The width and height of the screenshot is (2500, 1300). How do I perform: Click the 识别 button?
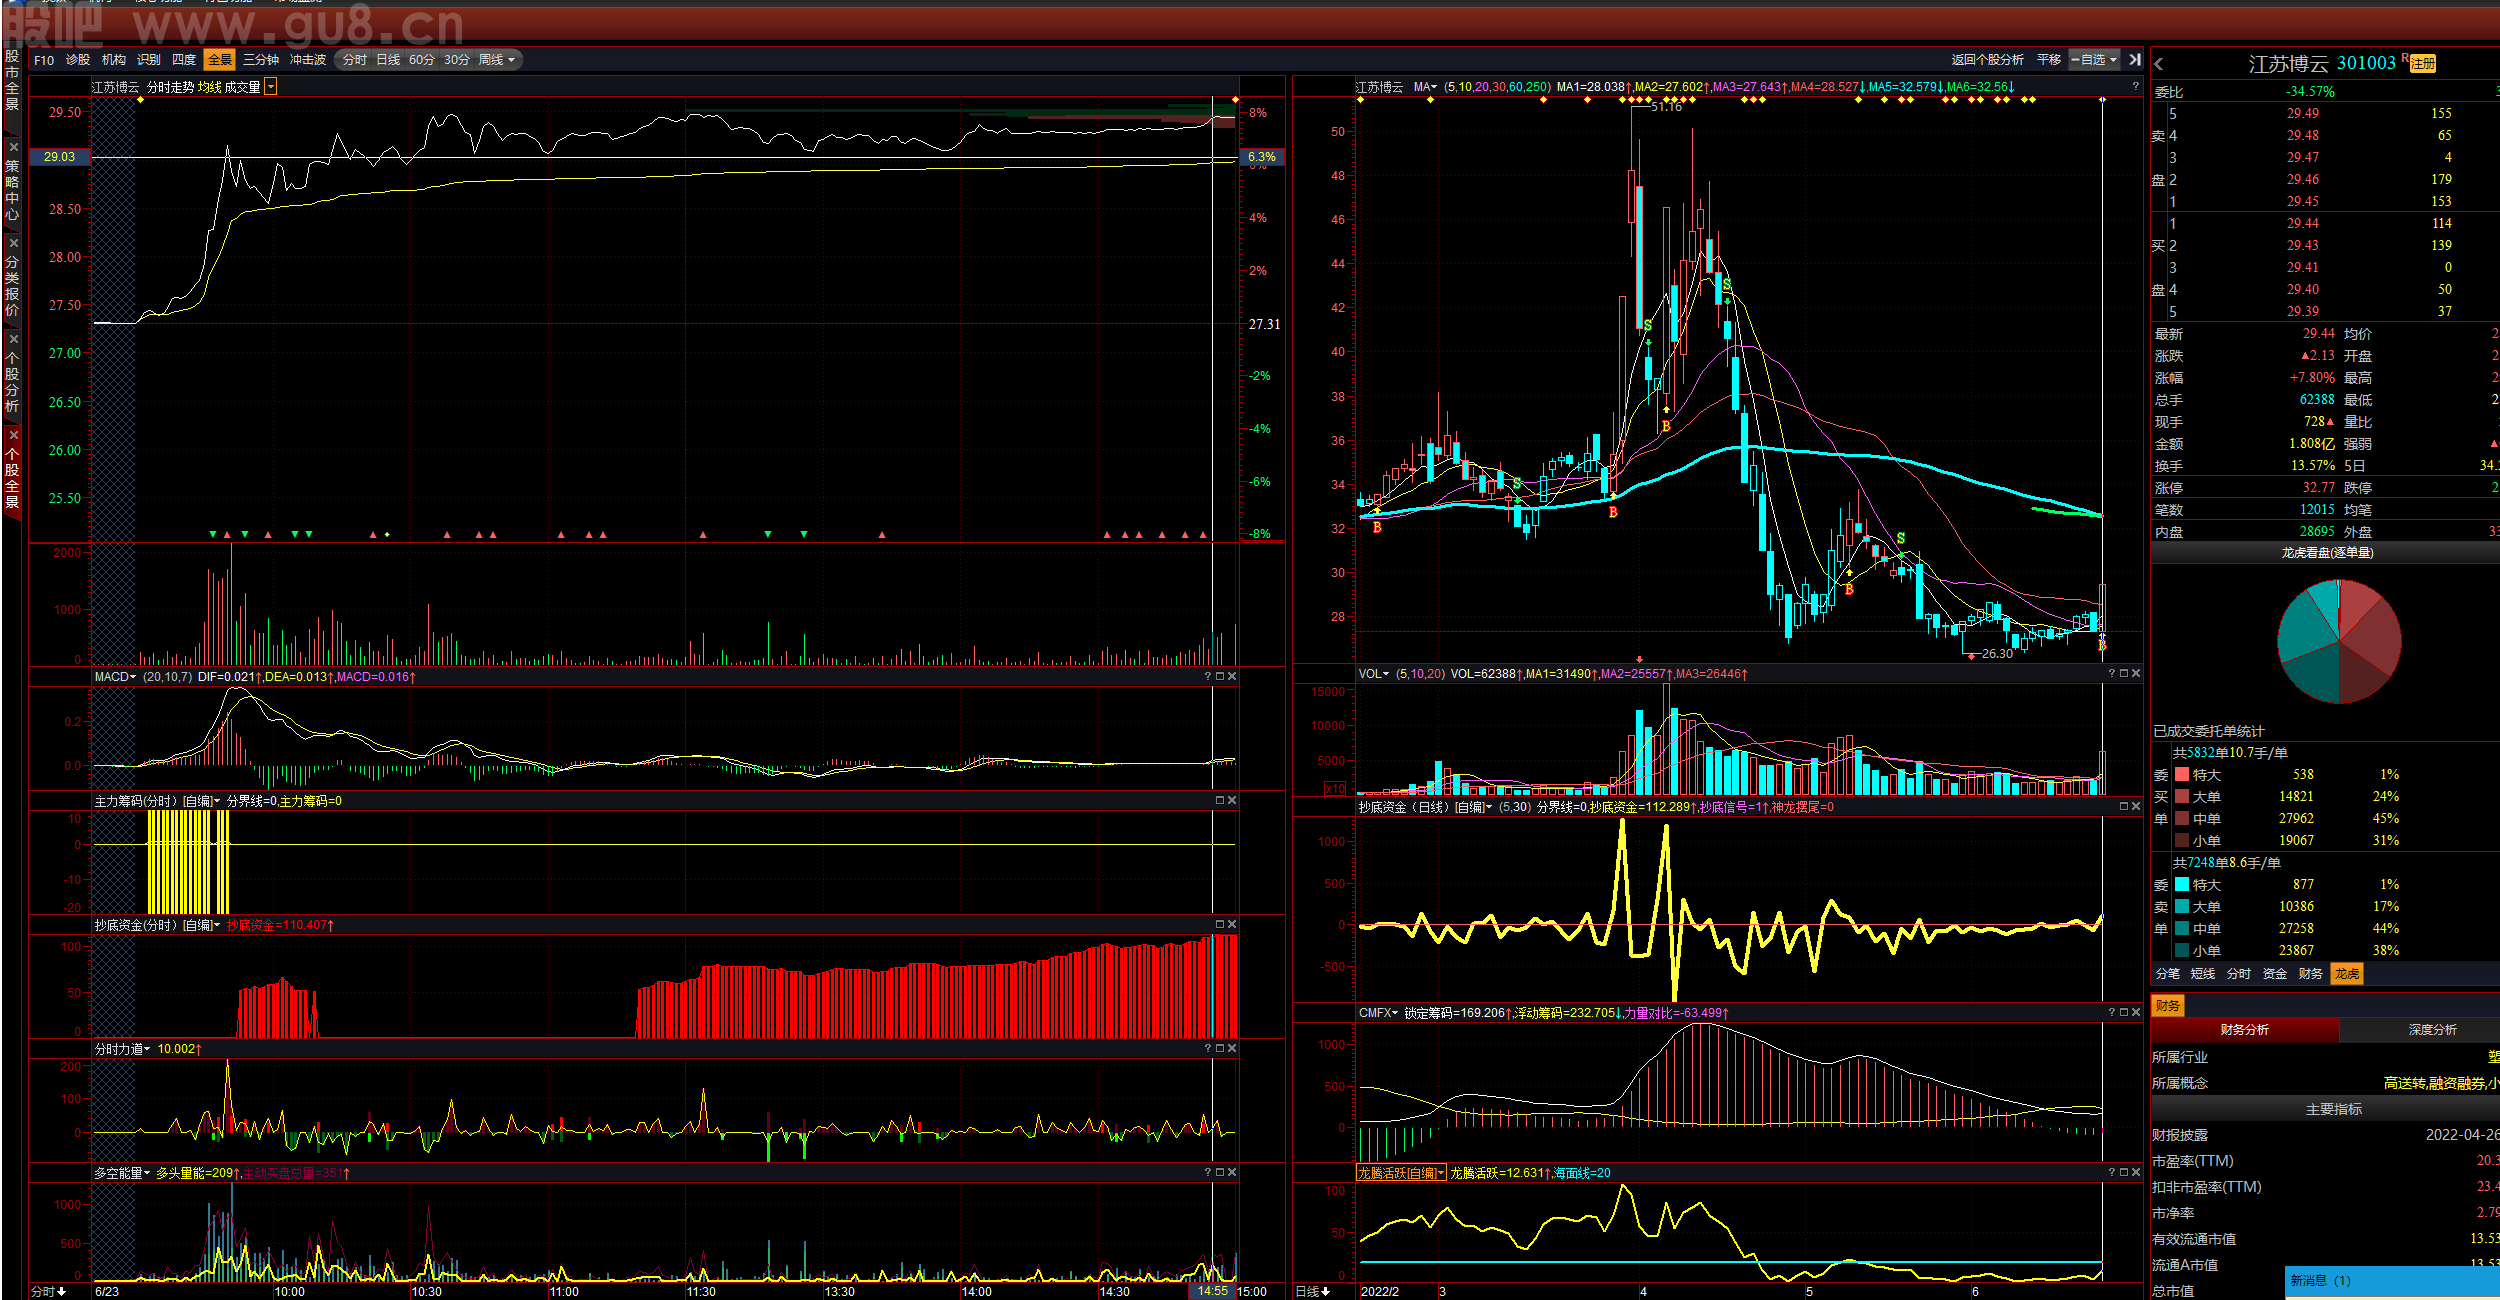(x=149, y=60)
